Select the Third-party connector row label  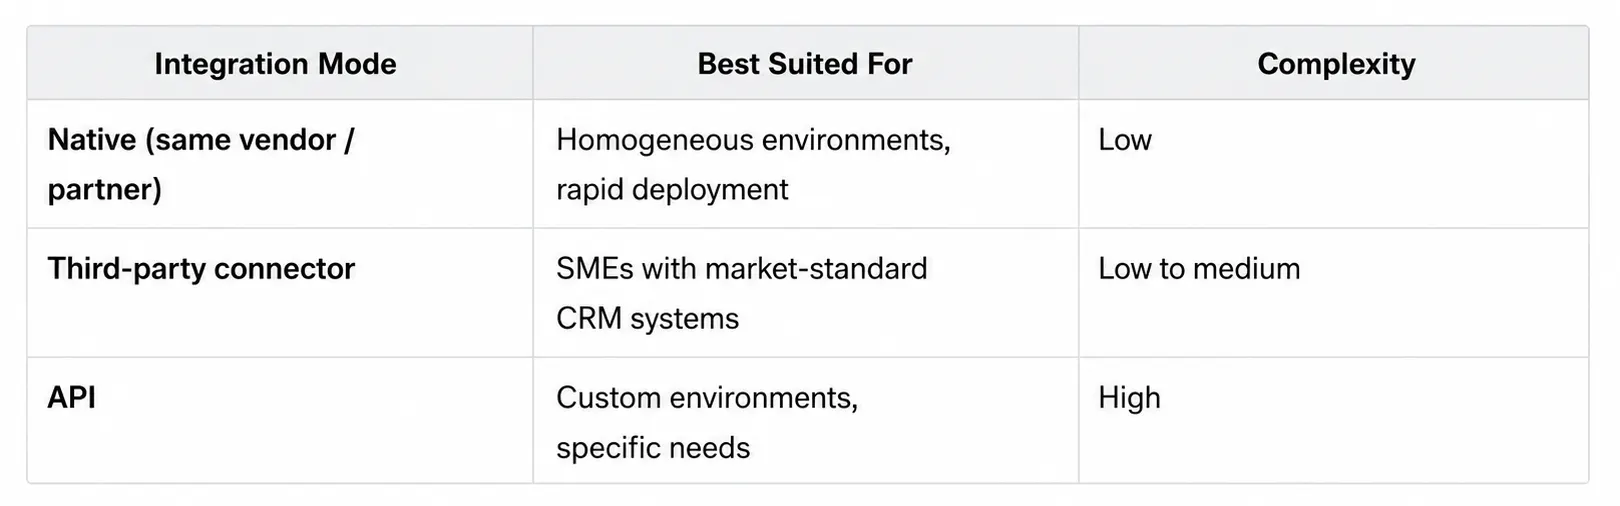(x=201, y=269)
